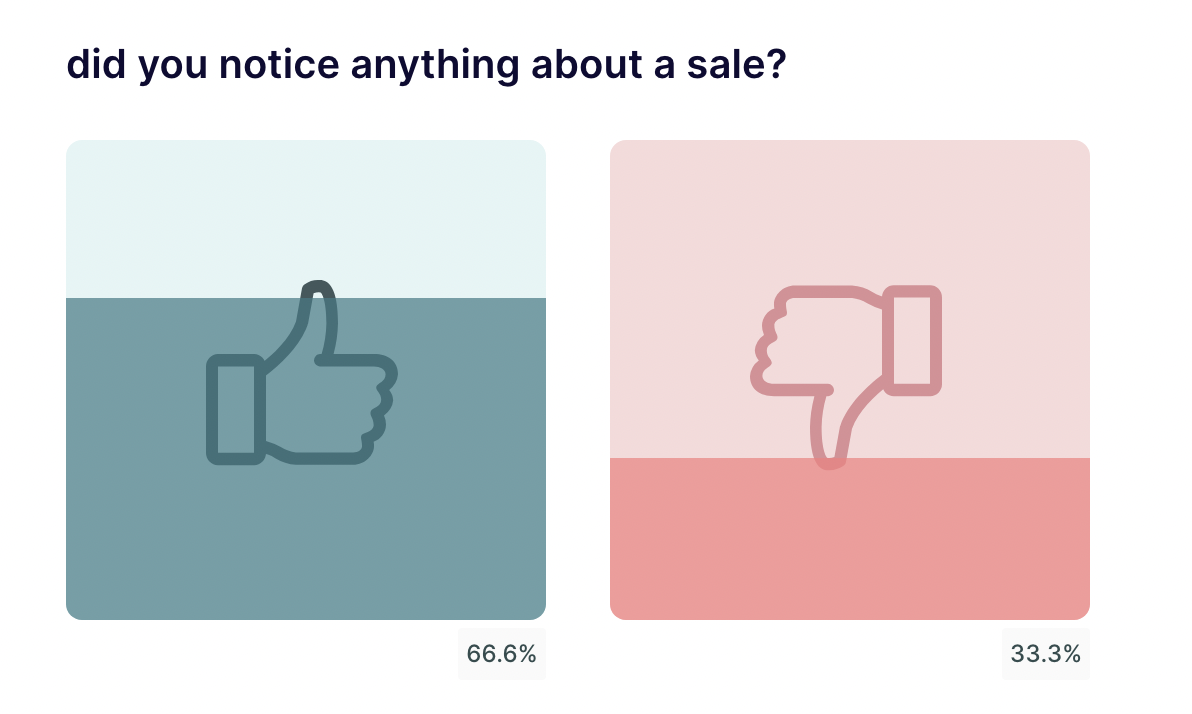1192x714 pixels.
Task: Click the cuff rectangle of the thumbs down icon
Action: [912, 341]
